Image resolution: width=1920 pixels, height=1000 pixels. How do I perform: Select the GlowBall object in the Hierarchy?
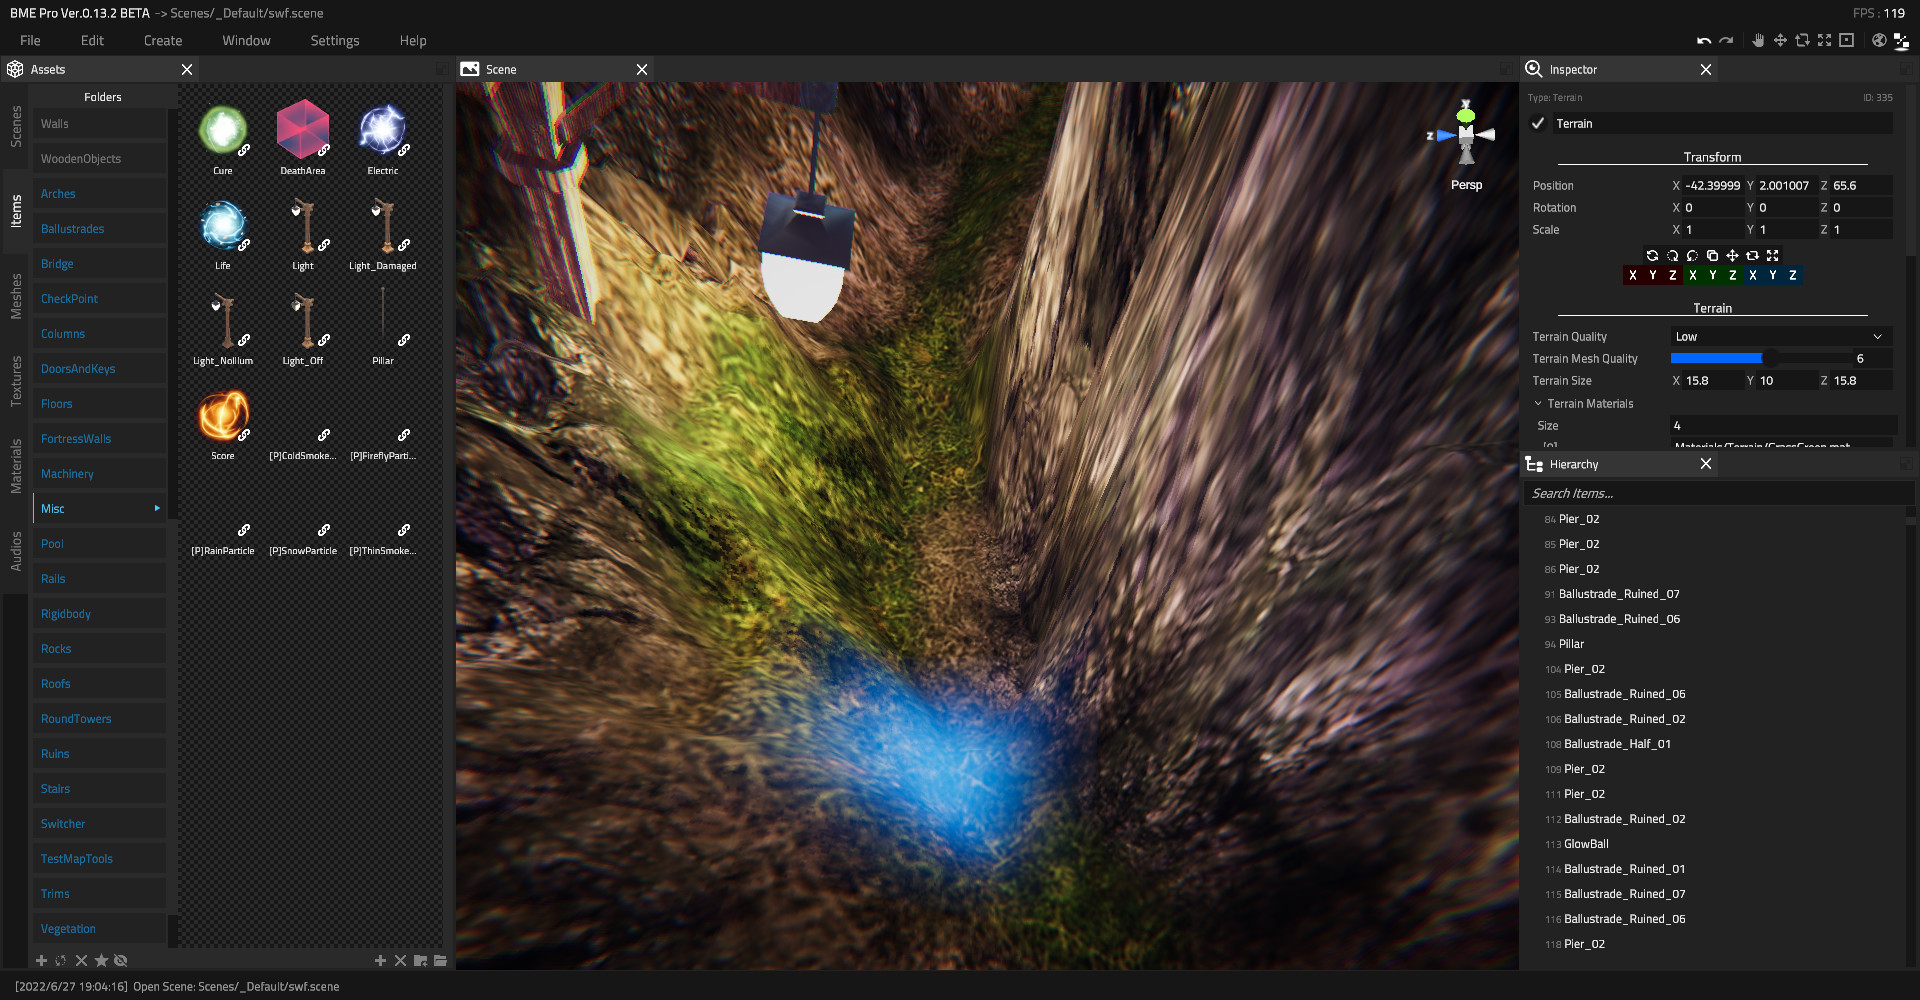click(1586, 843)
